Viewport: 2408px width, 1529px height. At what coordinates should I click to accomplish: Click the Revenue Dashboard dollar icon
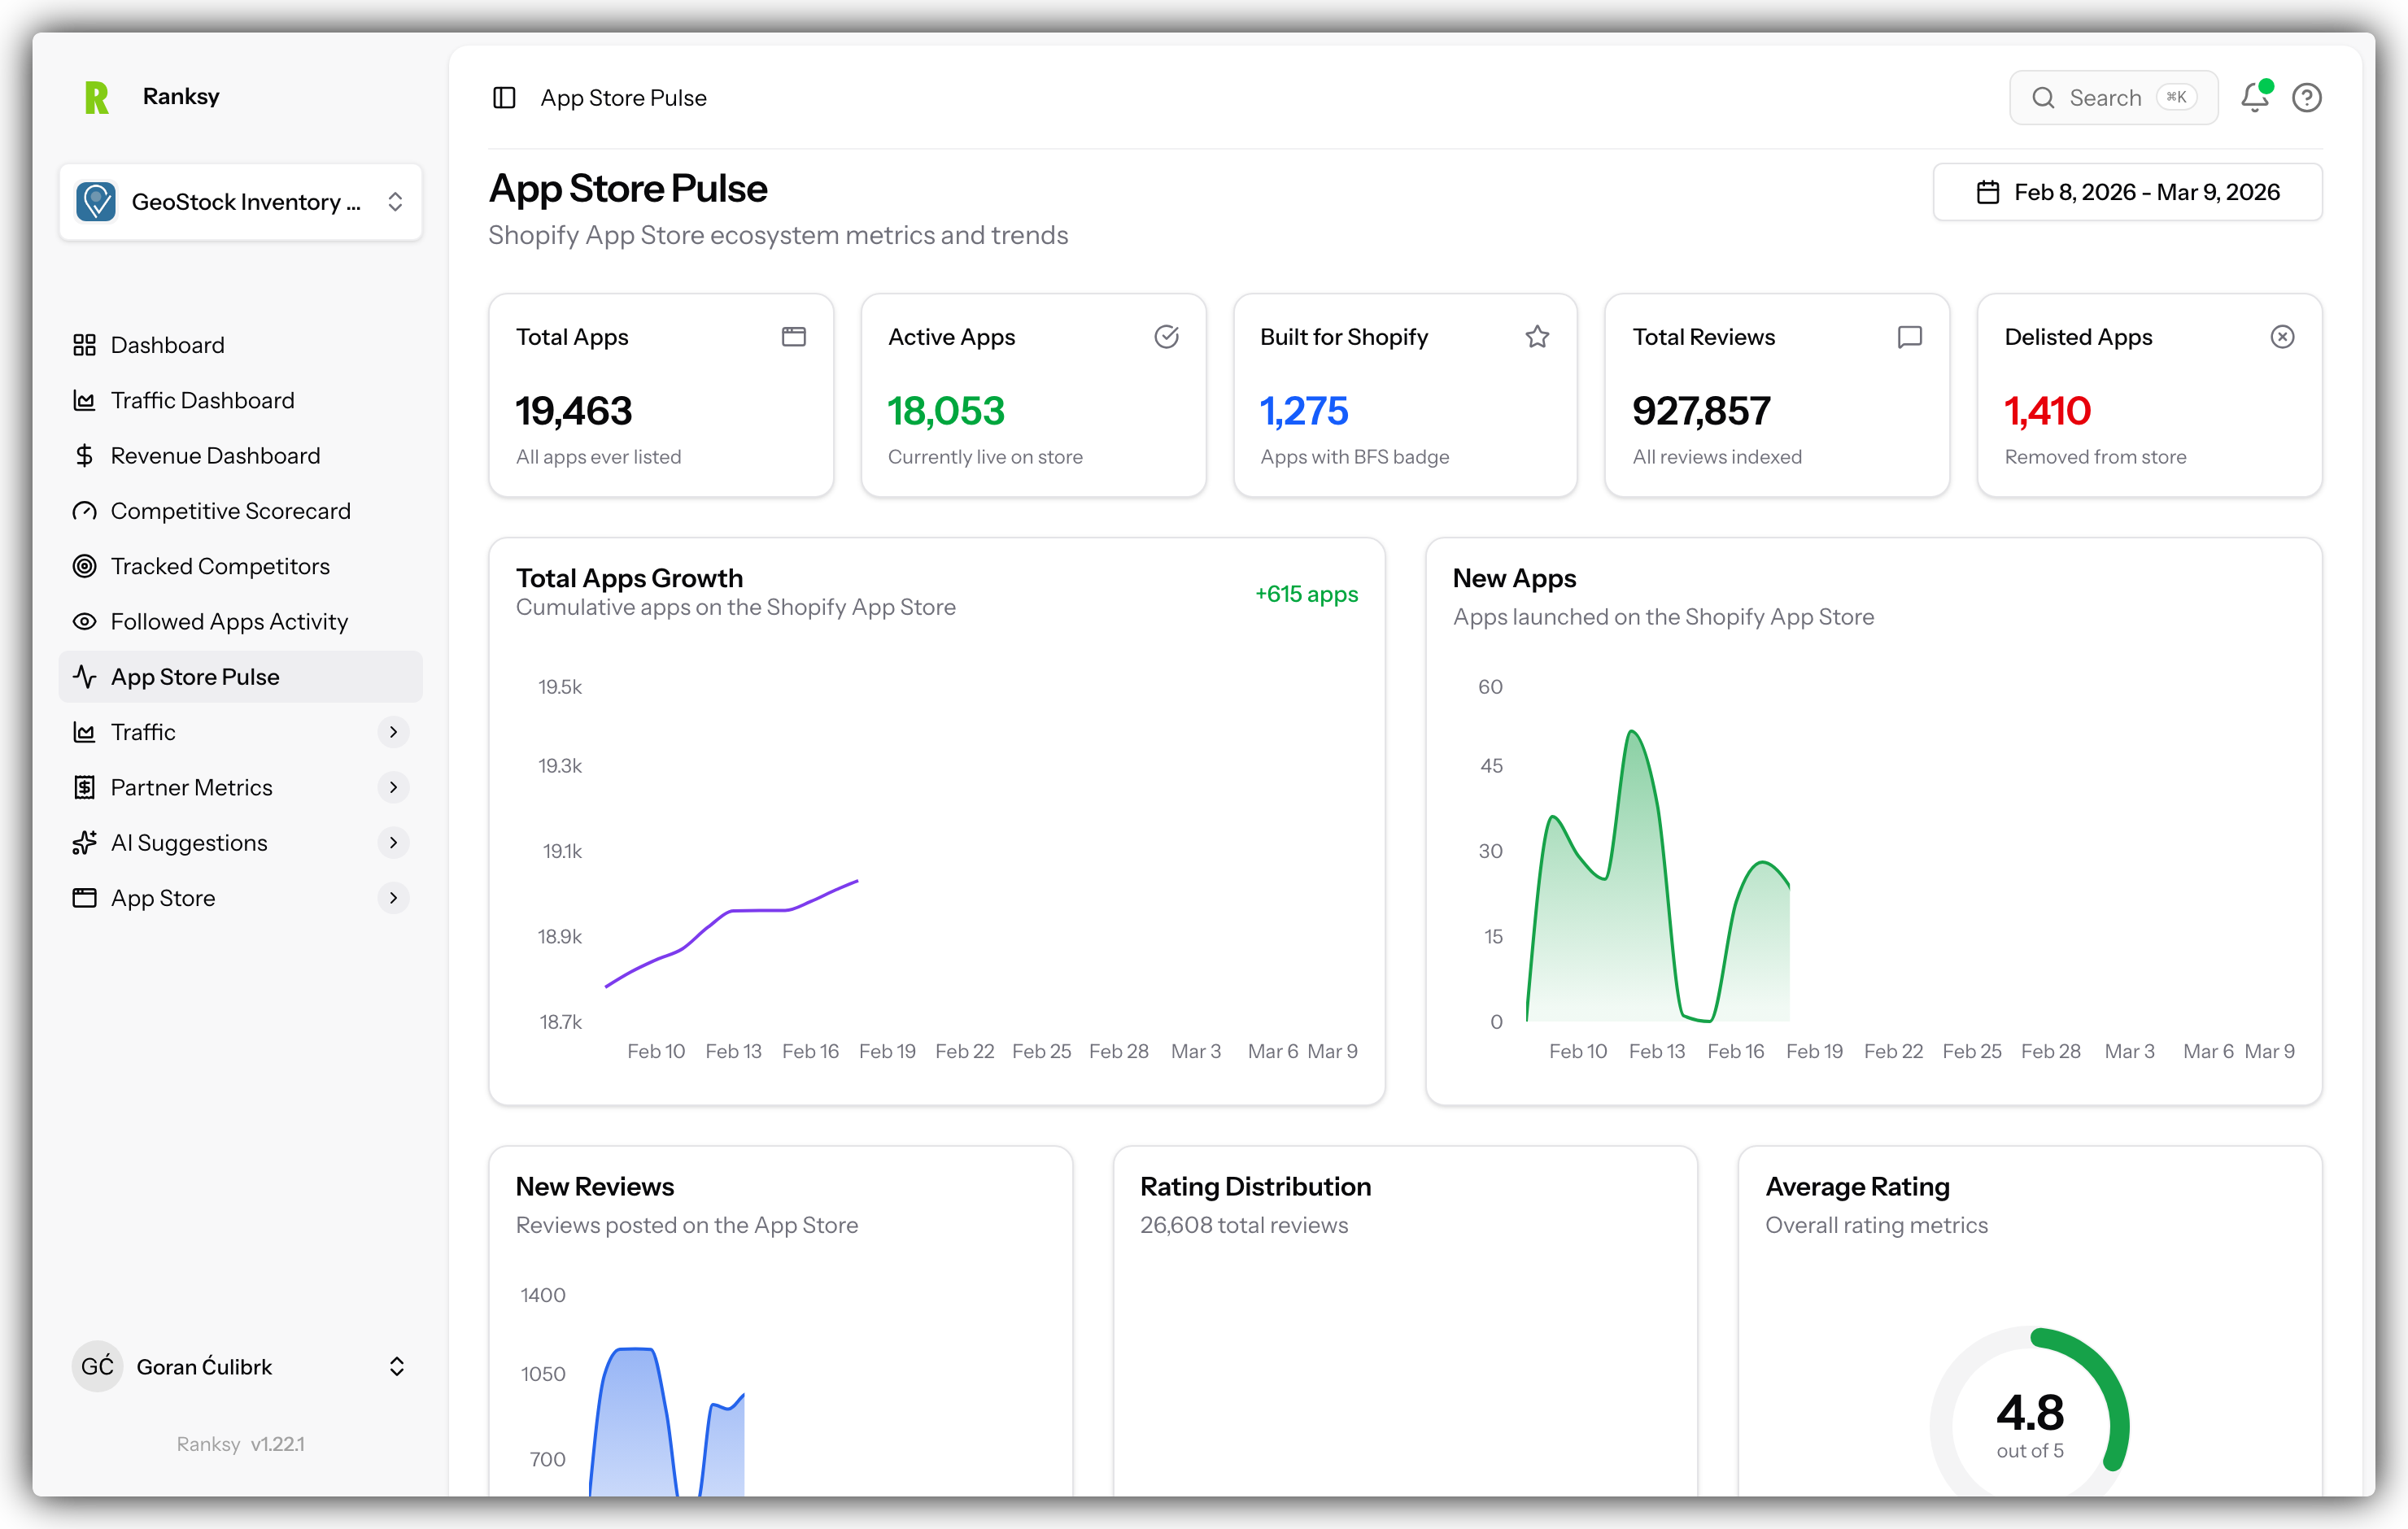point(85,456)
